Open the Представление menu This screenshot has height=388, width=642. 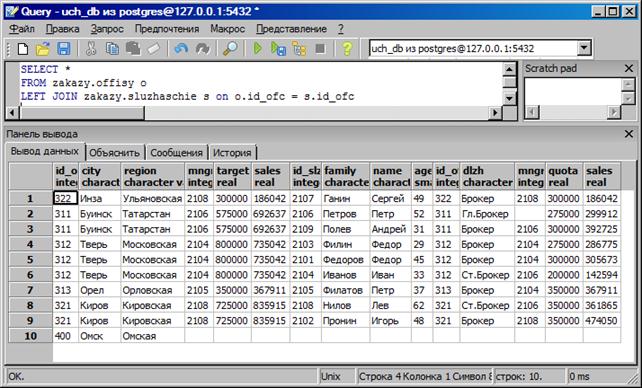[x=292, y=29]
